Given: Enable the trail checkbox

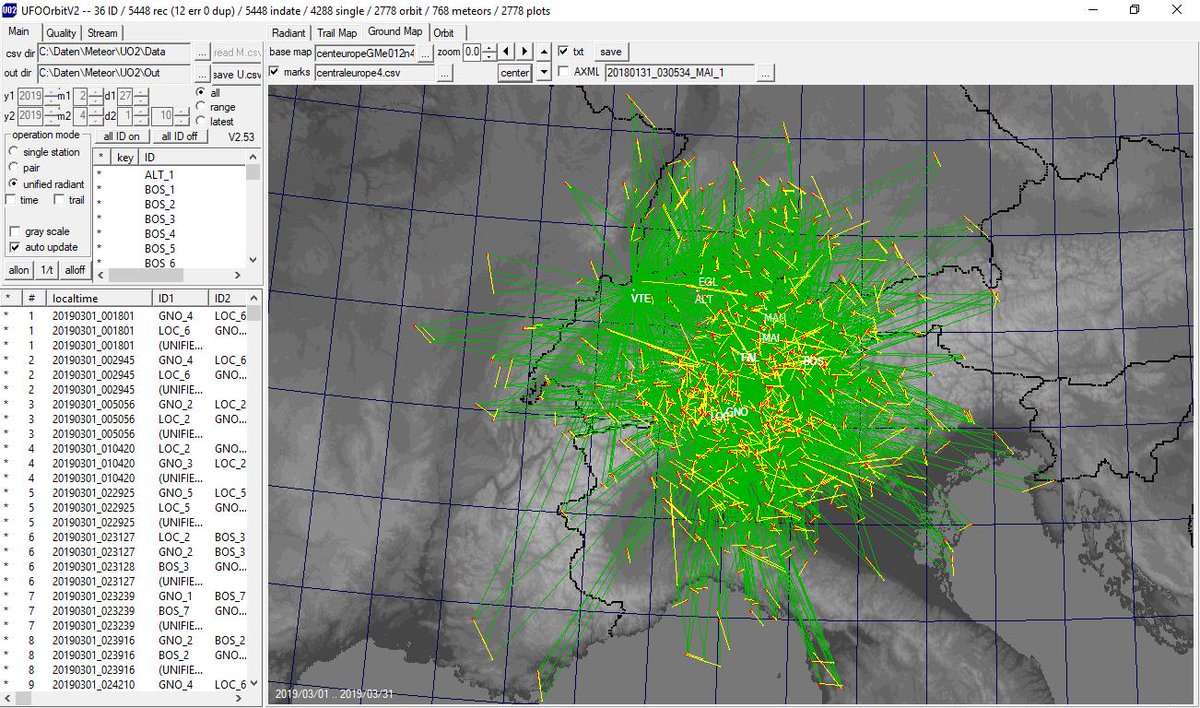Looking at the screenshot, I should coord(59,200).
